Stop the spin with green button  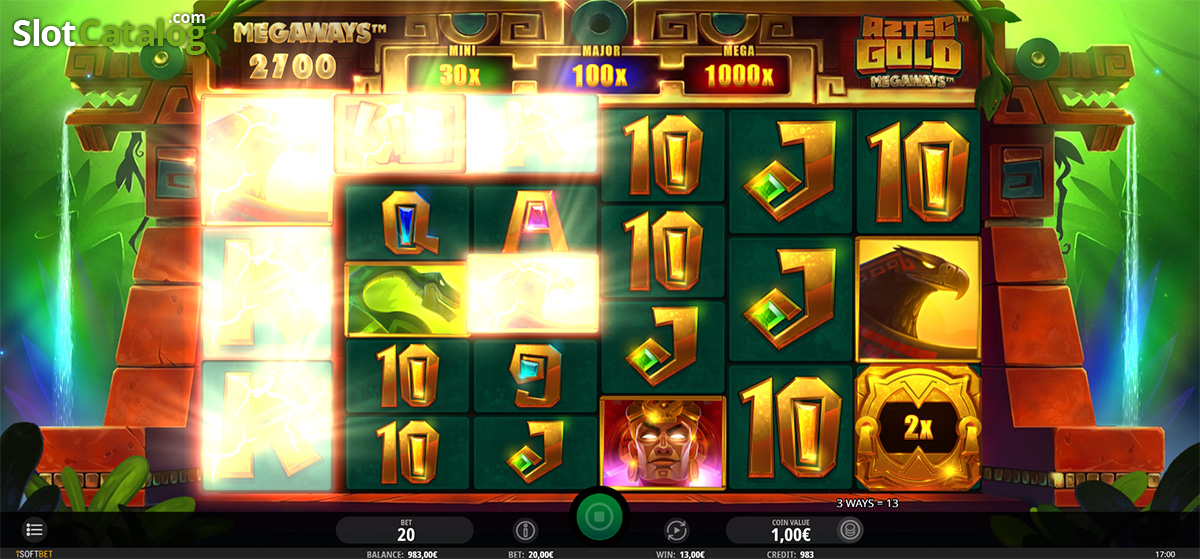[x=599, y=520]
